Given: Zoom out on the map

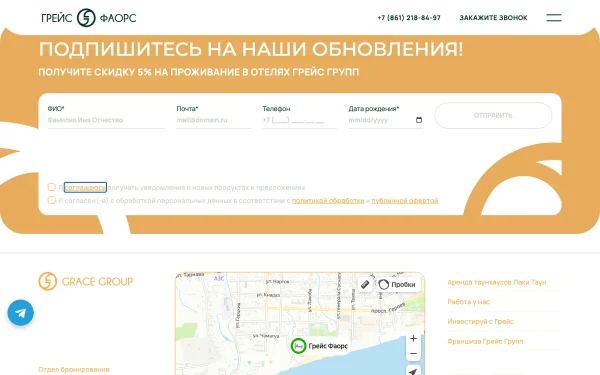Looking at the screenshot, I should pyautogui.click(x=413, y=354).
